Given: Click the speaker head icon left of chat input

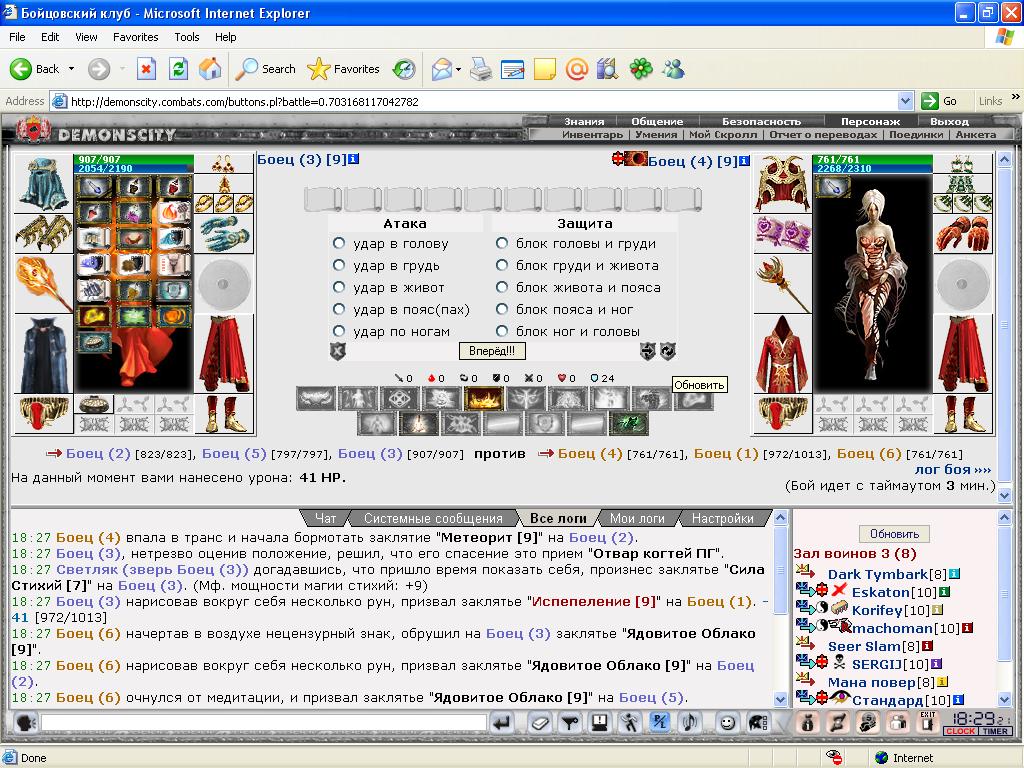Looking at the screenshot, I should 25,723.
